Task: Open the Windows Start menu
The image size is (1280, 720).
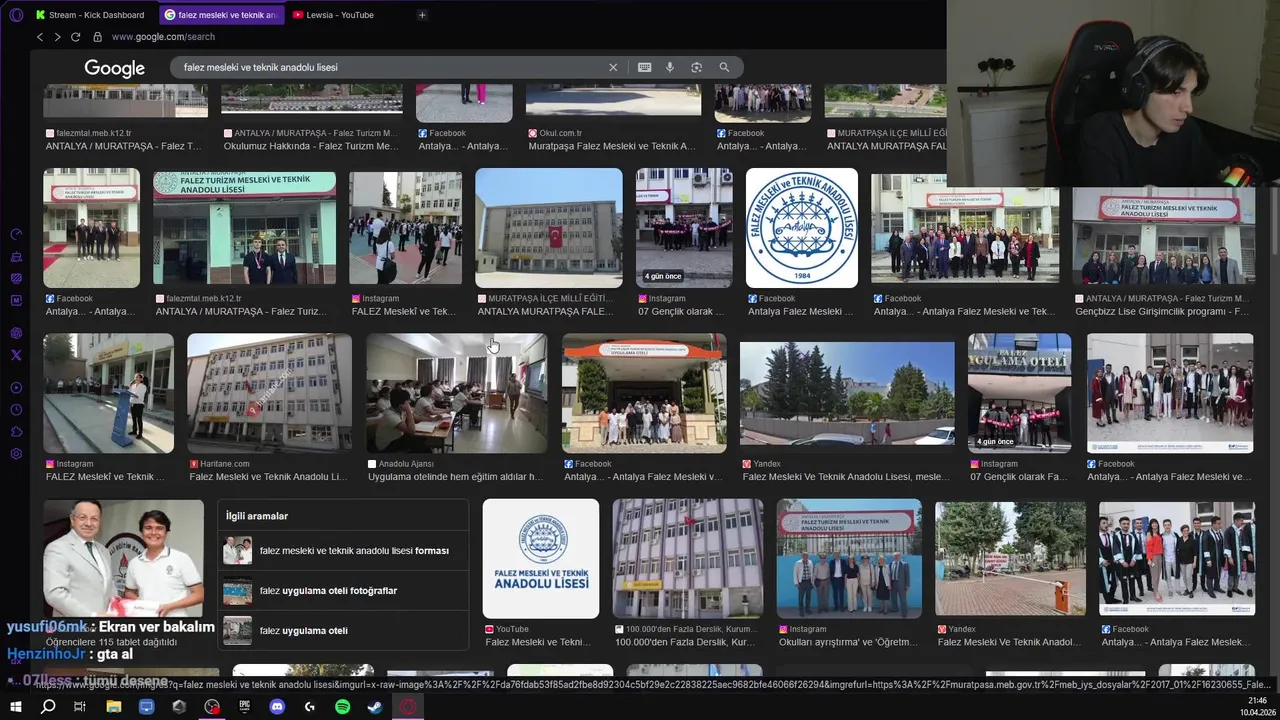Action: point(16,706)
